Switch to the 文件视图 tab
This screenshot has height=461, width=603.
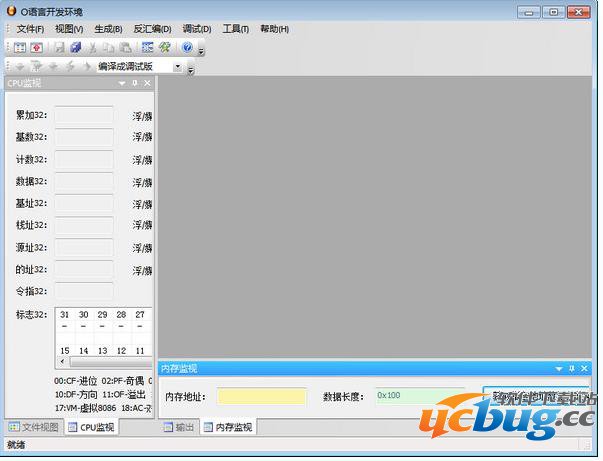pyautogui.click(x=33, y=427)
